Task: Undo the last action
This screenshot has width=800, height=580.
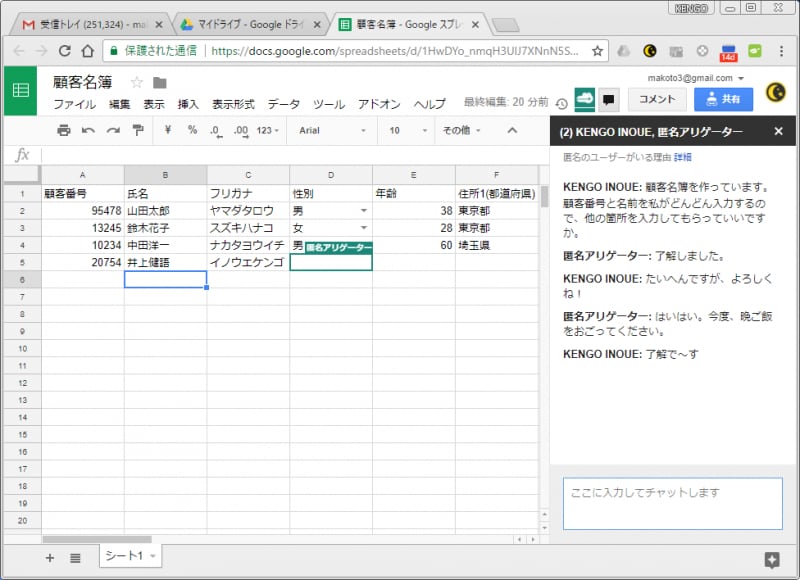Action: [x=88, y=130]
